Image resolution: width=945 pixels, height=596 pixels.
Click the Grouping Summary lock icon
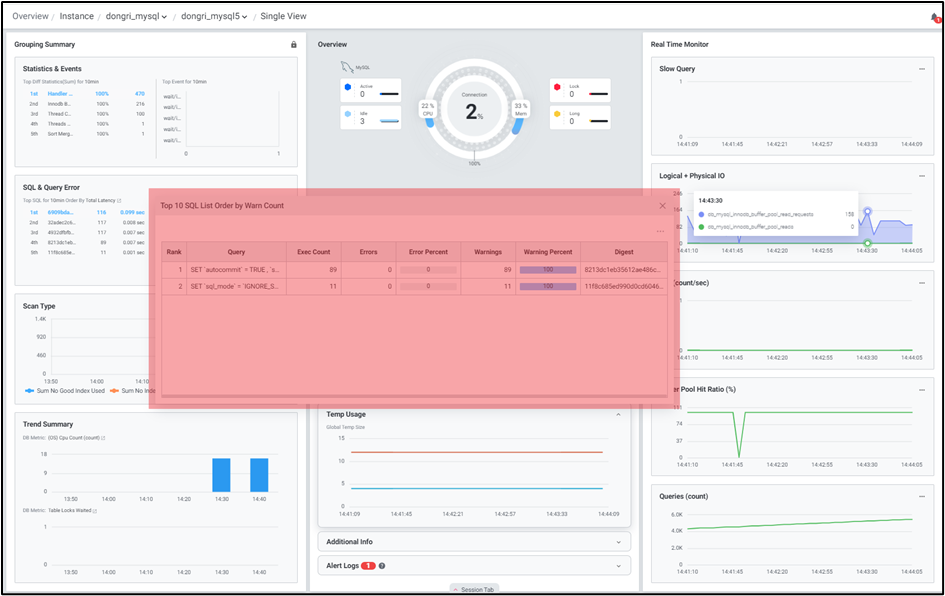coord(293,44)
